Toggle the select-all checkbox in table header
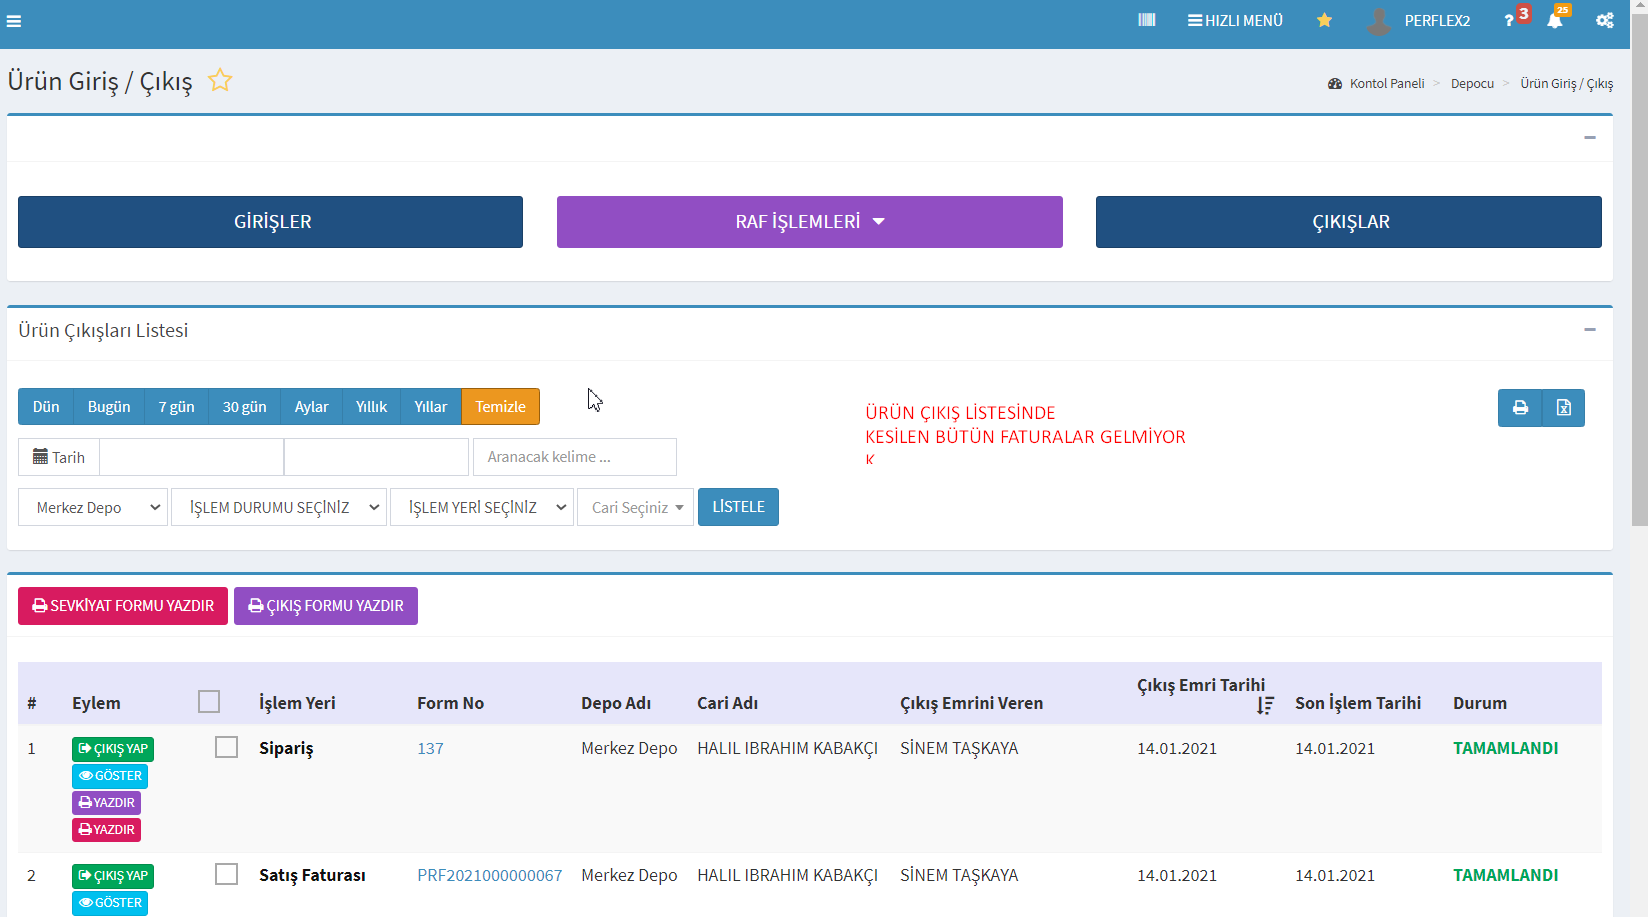The image size is (1648, 917). click(x=209, y=702)
